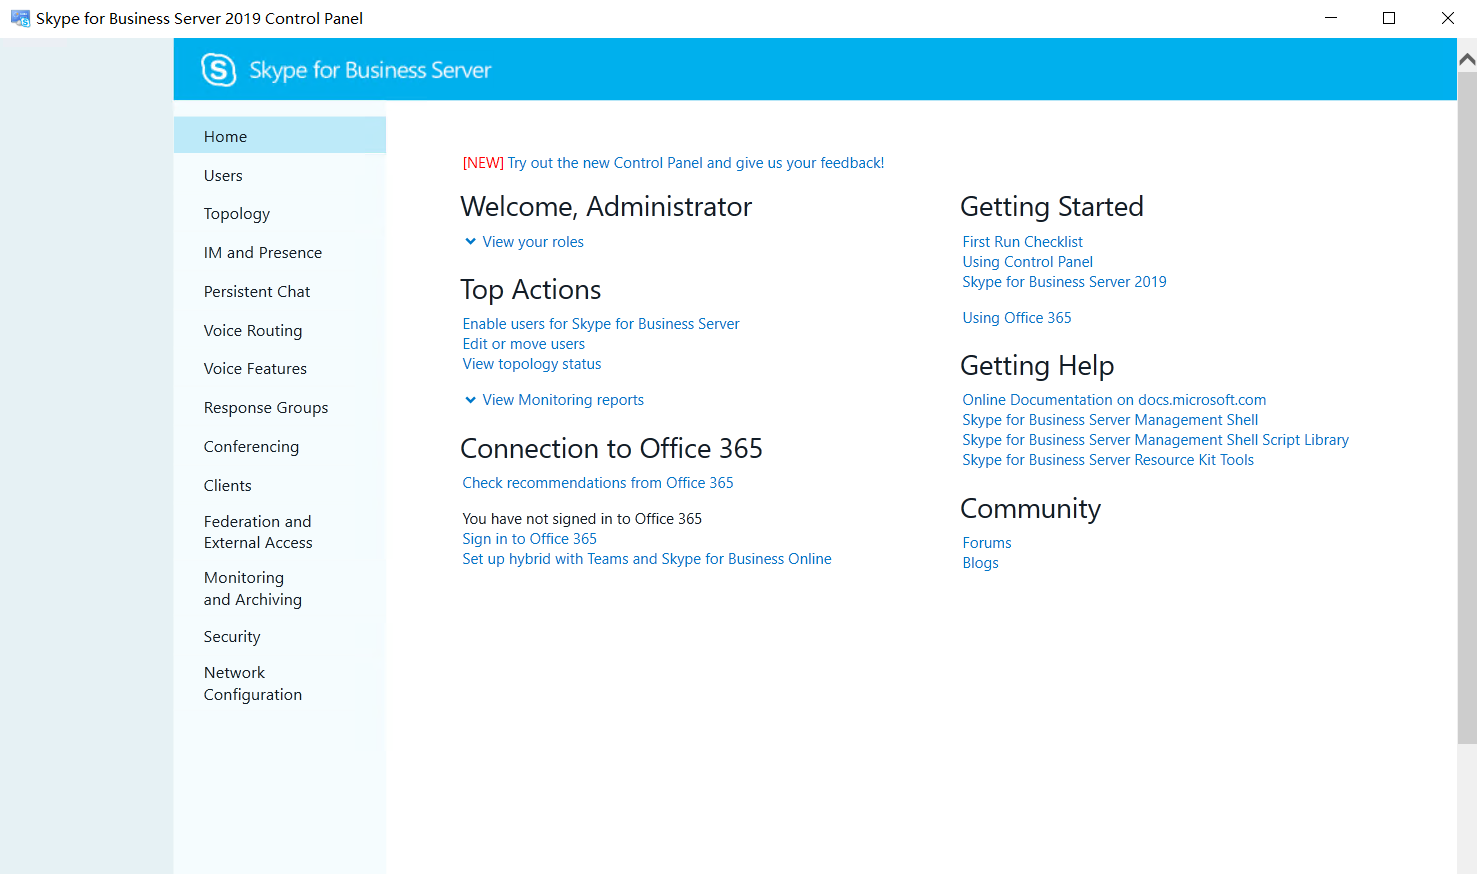The image size is (1477, 874).
Task: Open Management Shell Script Library link
Action: click(x=1155, y=440)
